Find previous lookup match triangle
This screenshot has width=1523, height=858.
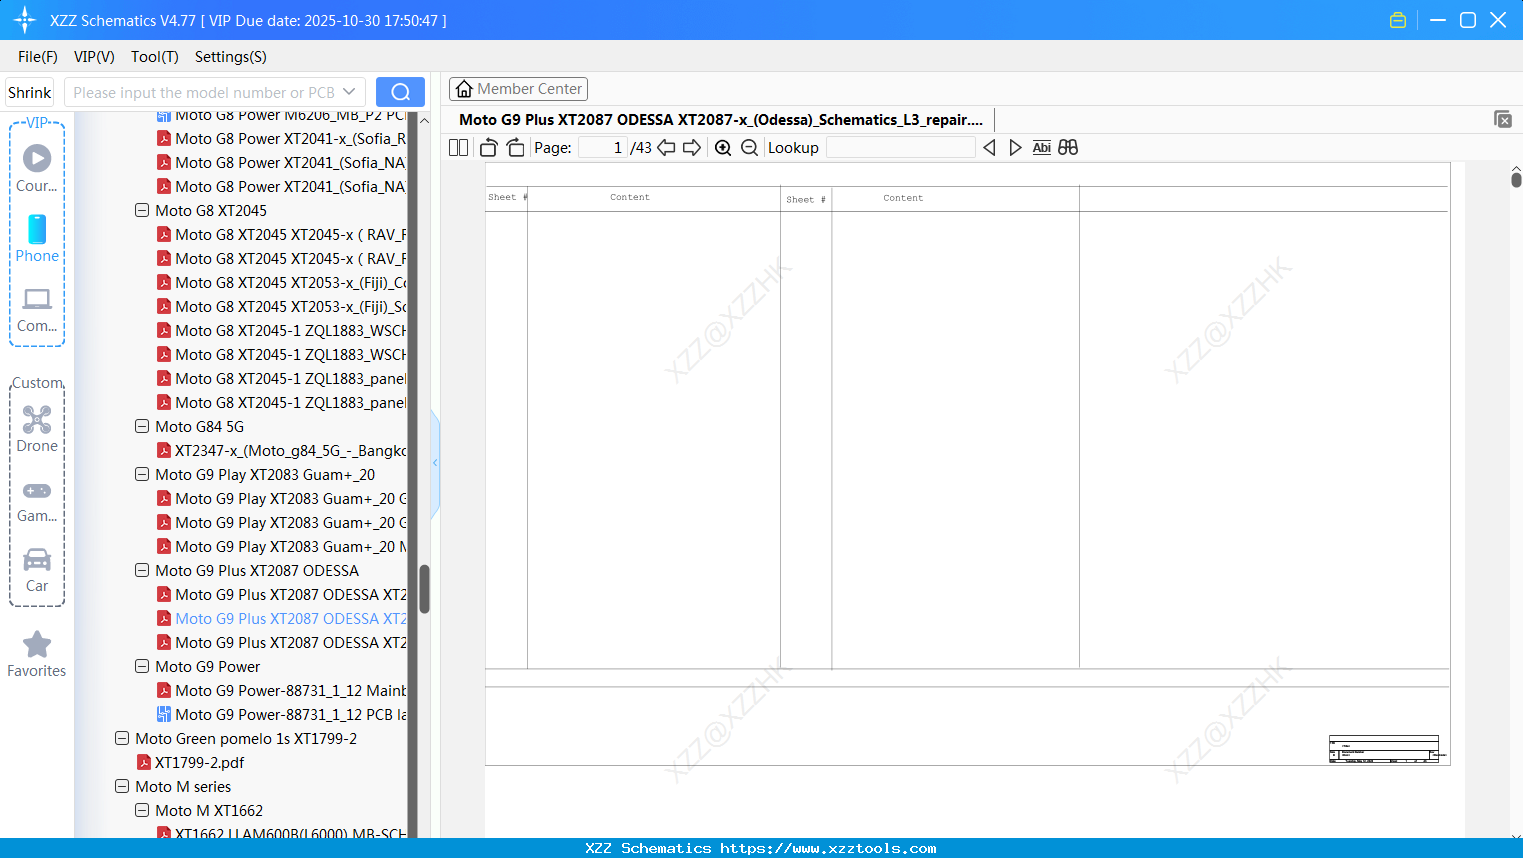[x=989, y=148]
